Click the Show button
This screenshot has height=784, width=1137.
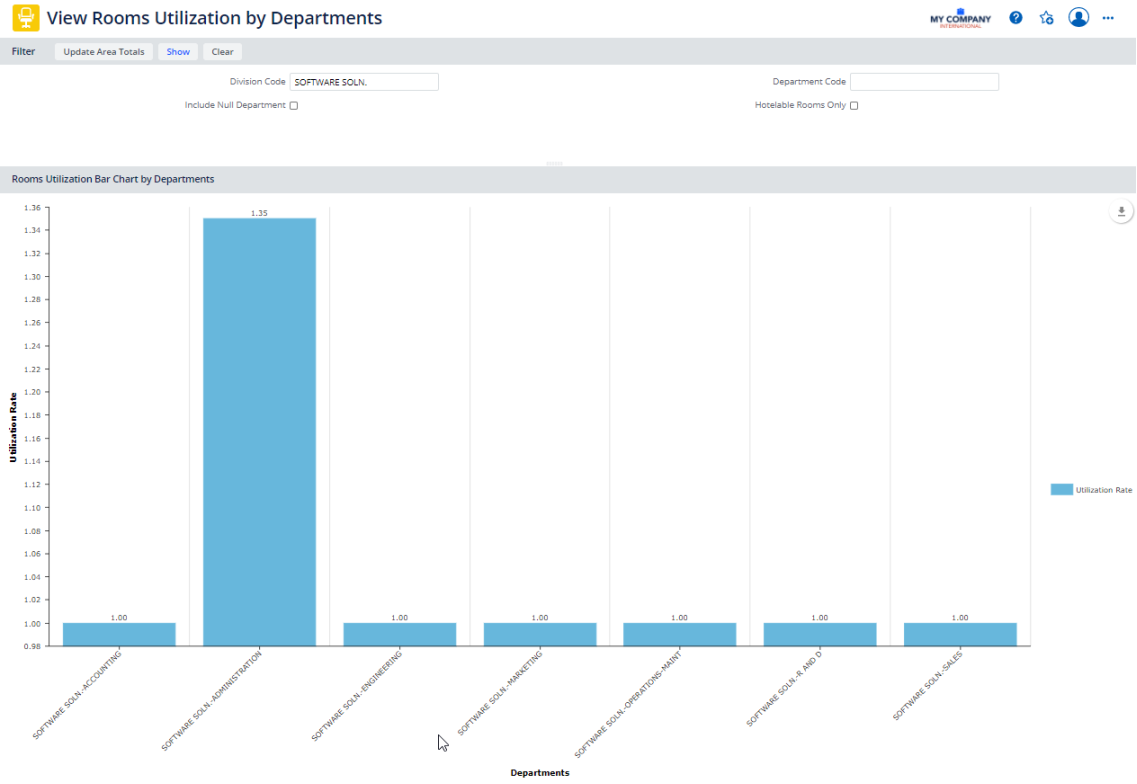click(x=177, y=51)
